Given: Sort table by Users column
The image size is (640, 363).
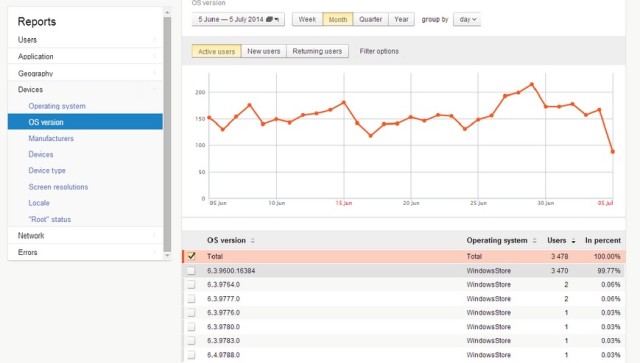Looking at the screenshot, I should 561,241.
